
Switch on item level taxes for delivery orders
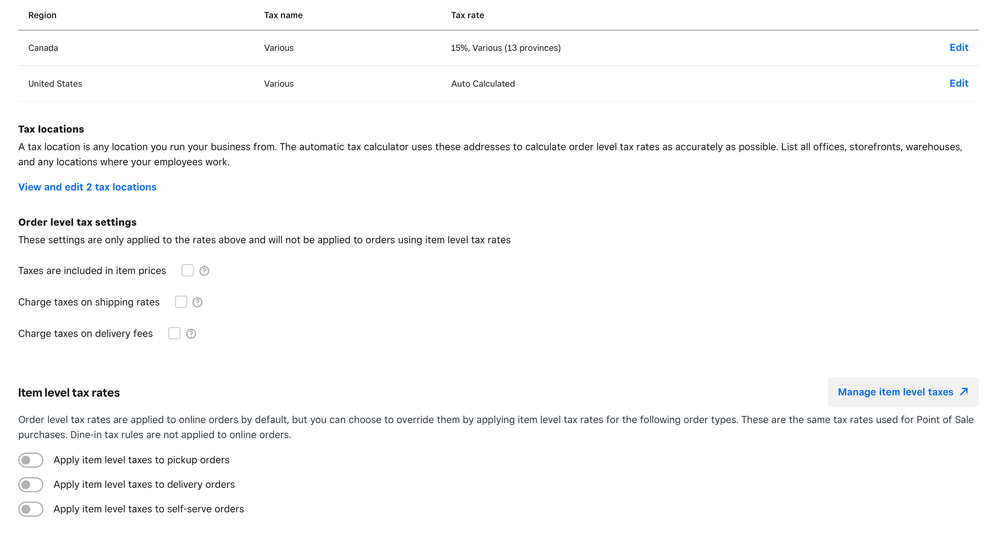coord(31,485)
